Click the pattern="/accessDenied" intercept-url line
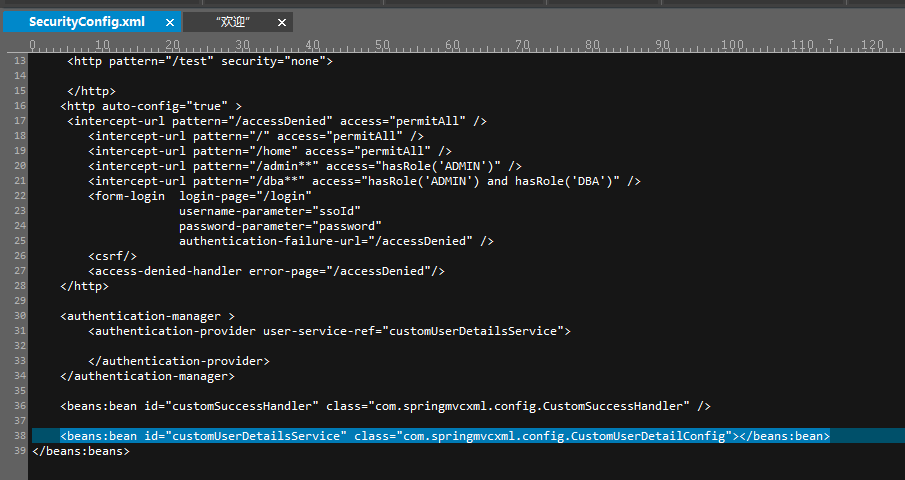This screenshot has width=905, height=480. coord(277,121)
